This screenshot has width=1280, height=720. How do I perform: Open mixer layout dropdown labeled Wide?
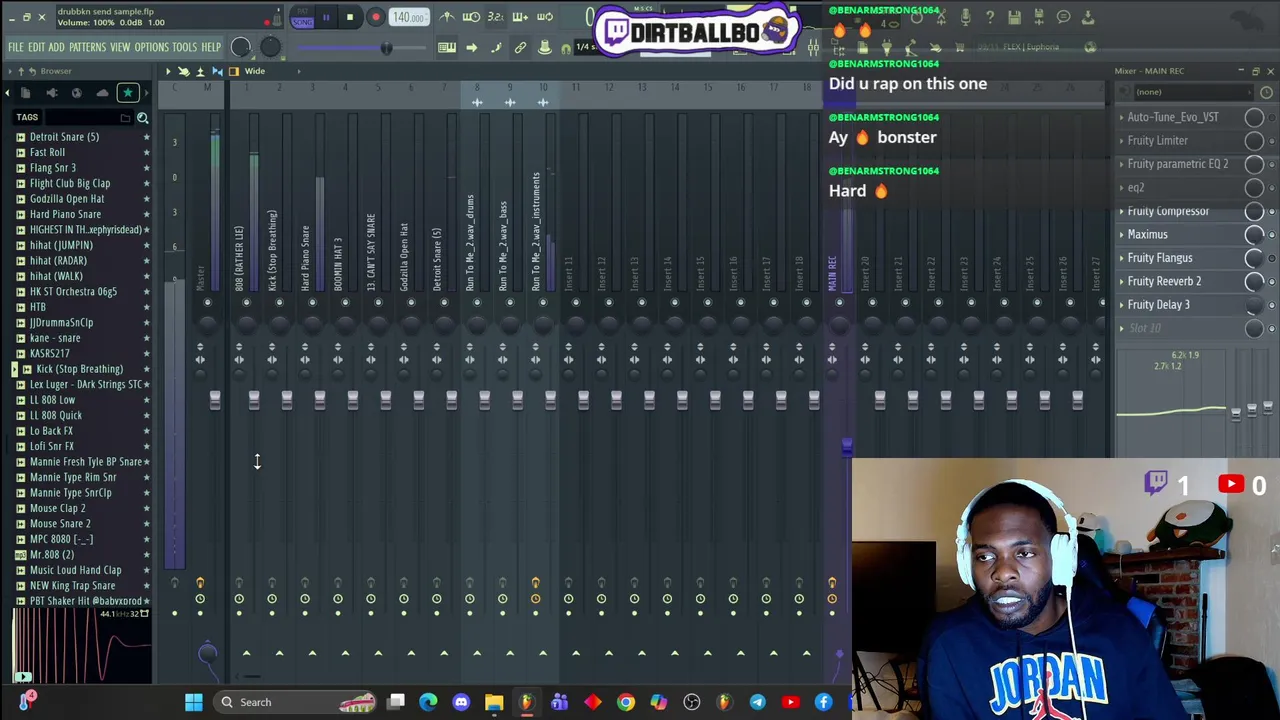pyautogui.click(x=255, y=71)
